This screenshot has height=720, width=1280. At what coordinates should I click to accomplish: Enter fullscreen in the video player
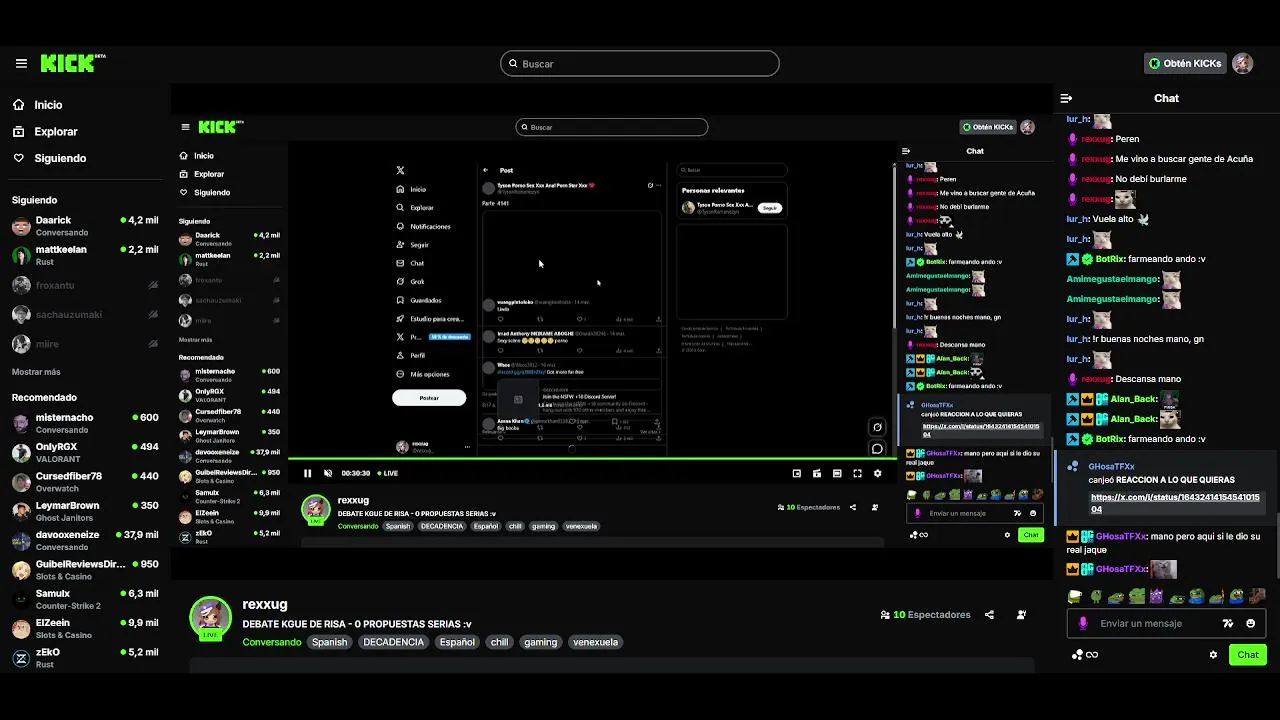click(x=857, y=473)
